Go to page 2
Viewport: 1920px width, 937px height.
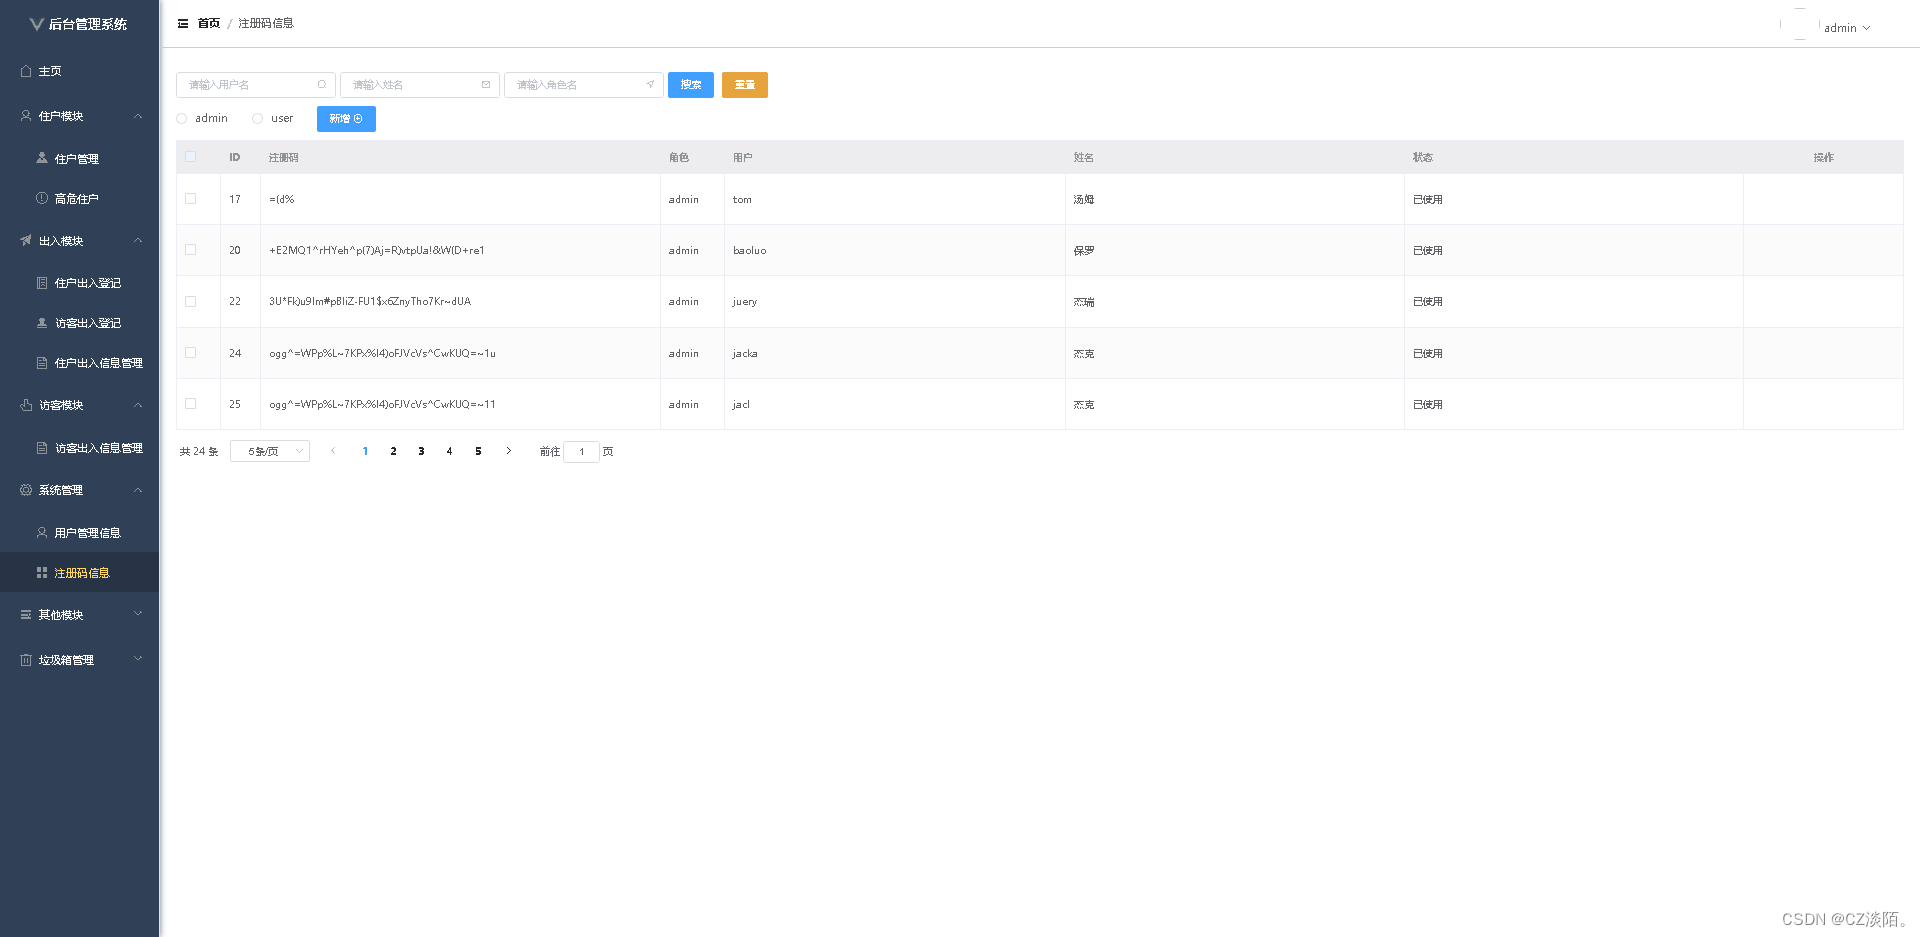393,451
